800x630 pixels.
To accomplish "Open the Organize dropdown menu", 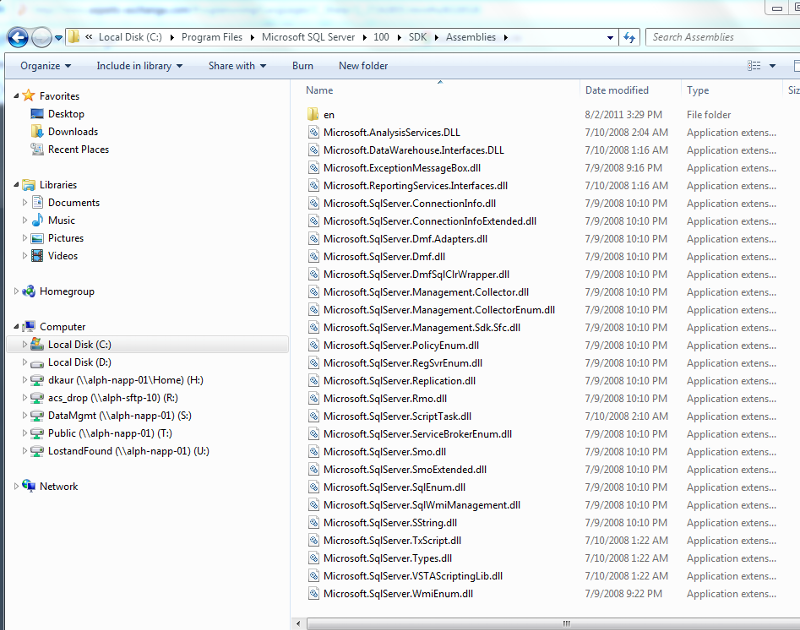I will tap(44, 65).
